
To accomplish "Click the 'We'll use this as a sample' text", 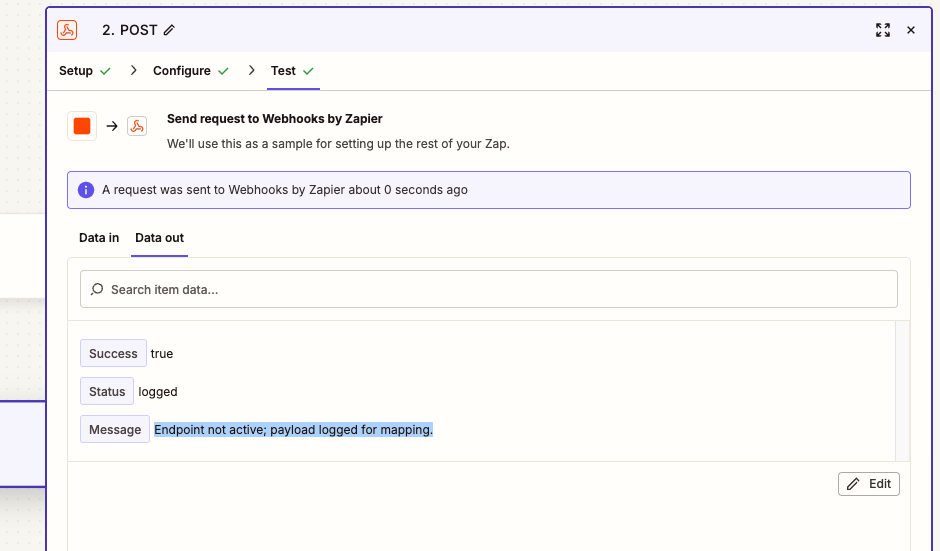I will 338,144.
